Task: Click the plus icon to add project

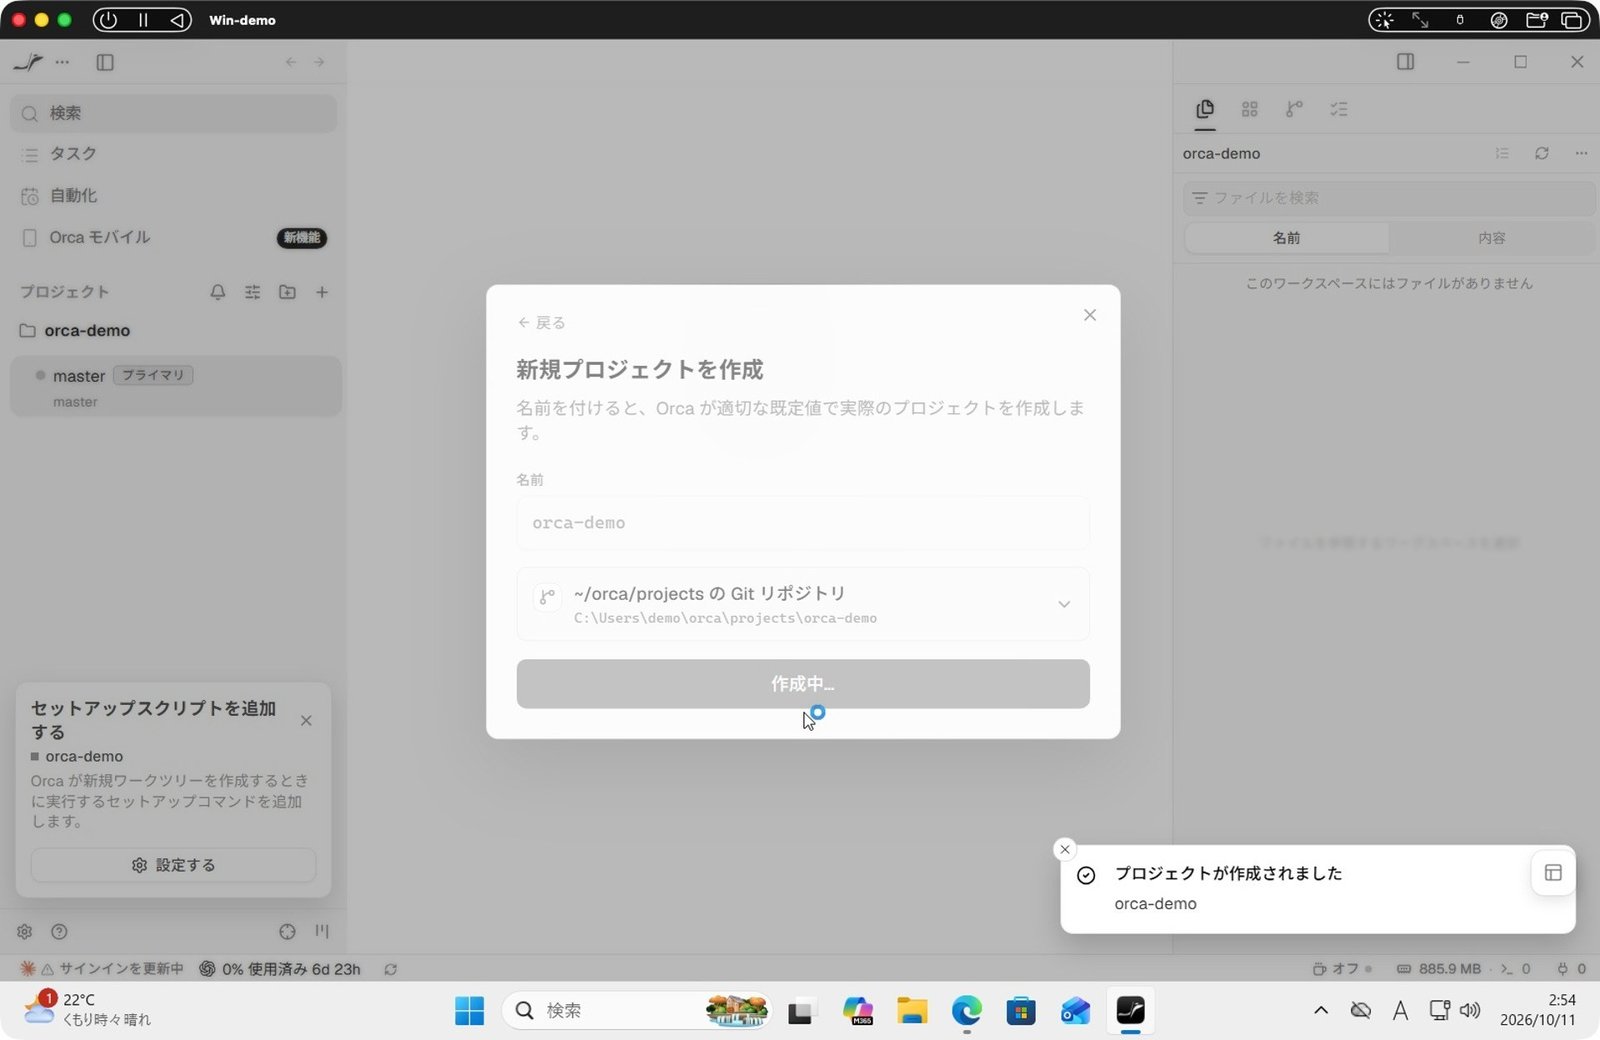Action: click(322, 292)
